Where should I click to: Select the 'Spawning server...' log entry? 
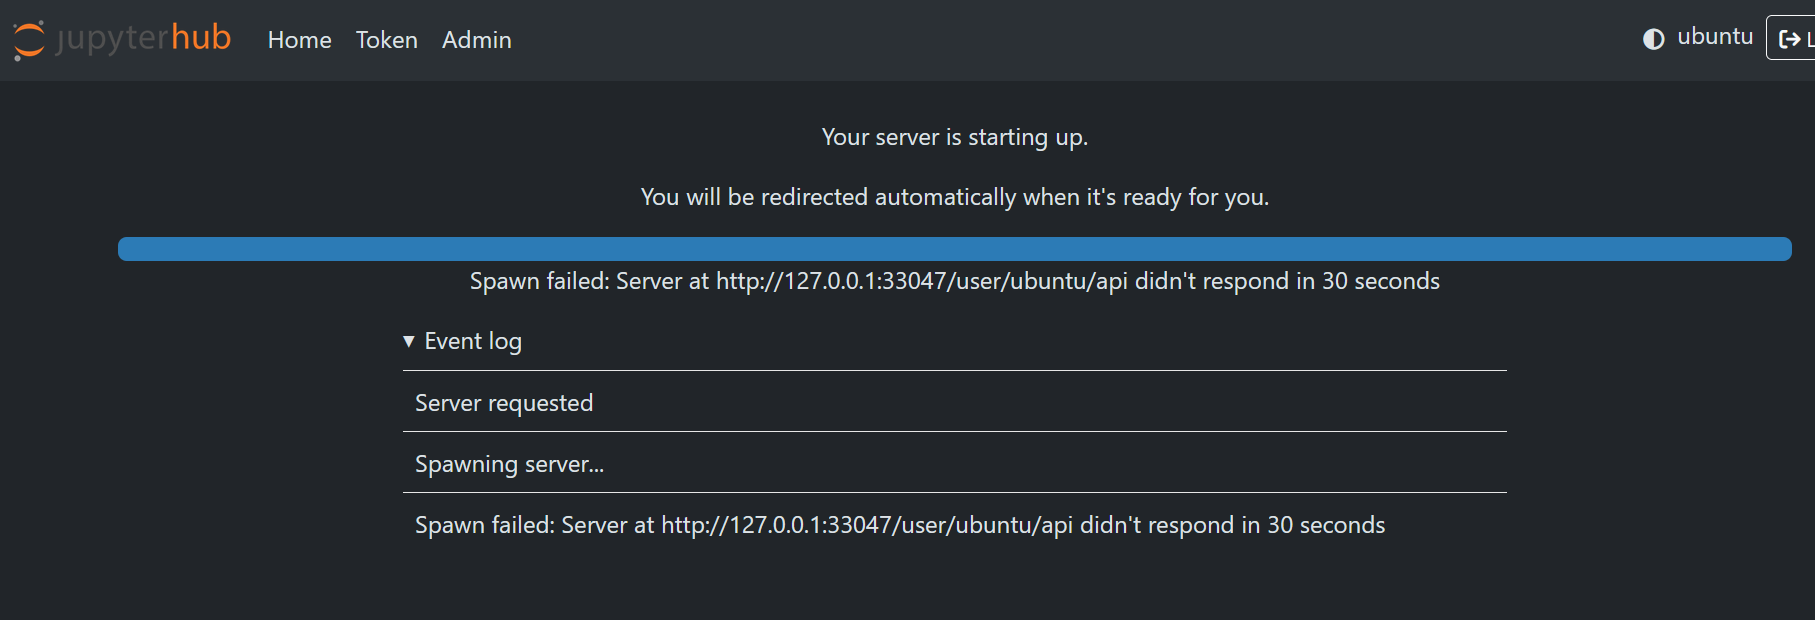click(x=954, y=463)
